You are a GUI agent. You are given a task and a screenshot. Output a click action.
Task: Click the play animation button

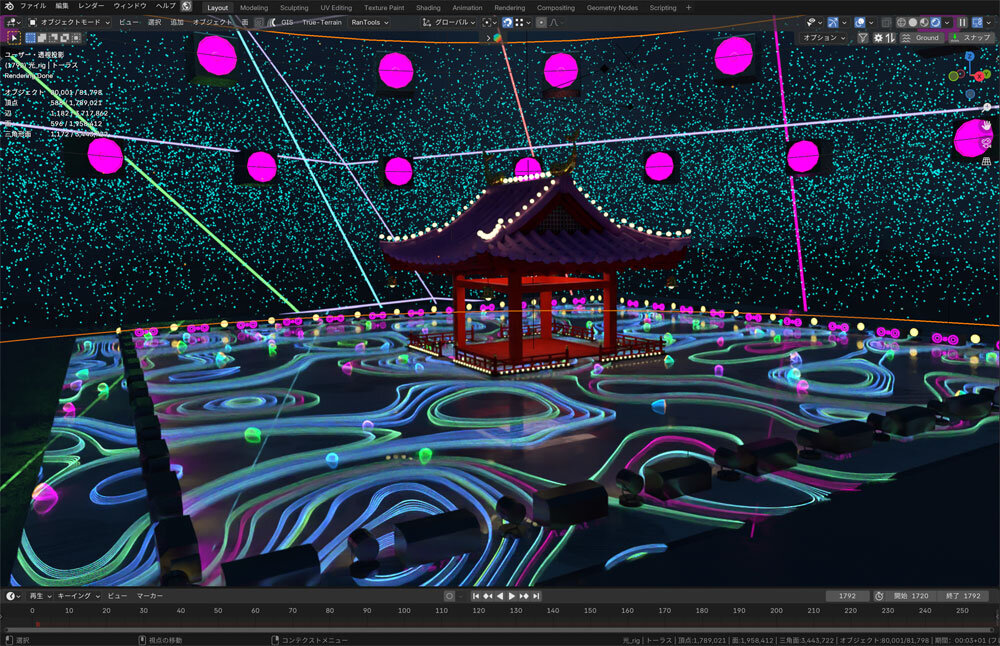pos(512,596)
